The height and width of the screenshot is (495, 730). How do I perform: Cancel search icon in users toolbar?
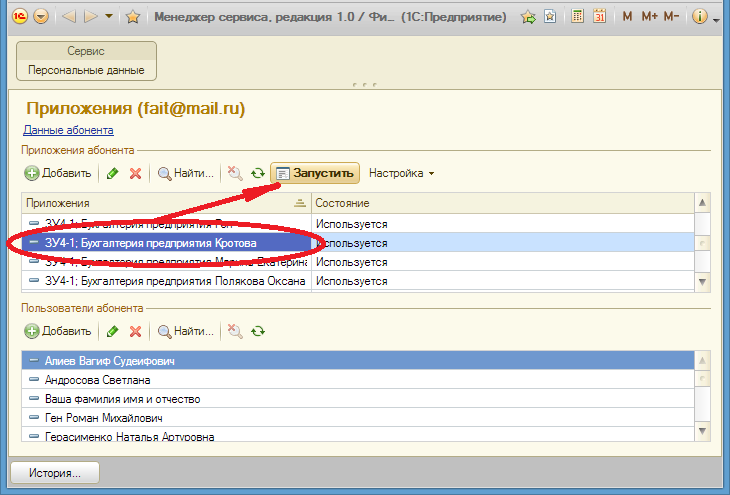pos(235,331)
